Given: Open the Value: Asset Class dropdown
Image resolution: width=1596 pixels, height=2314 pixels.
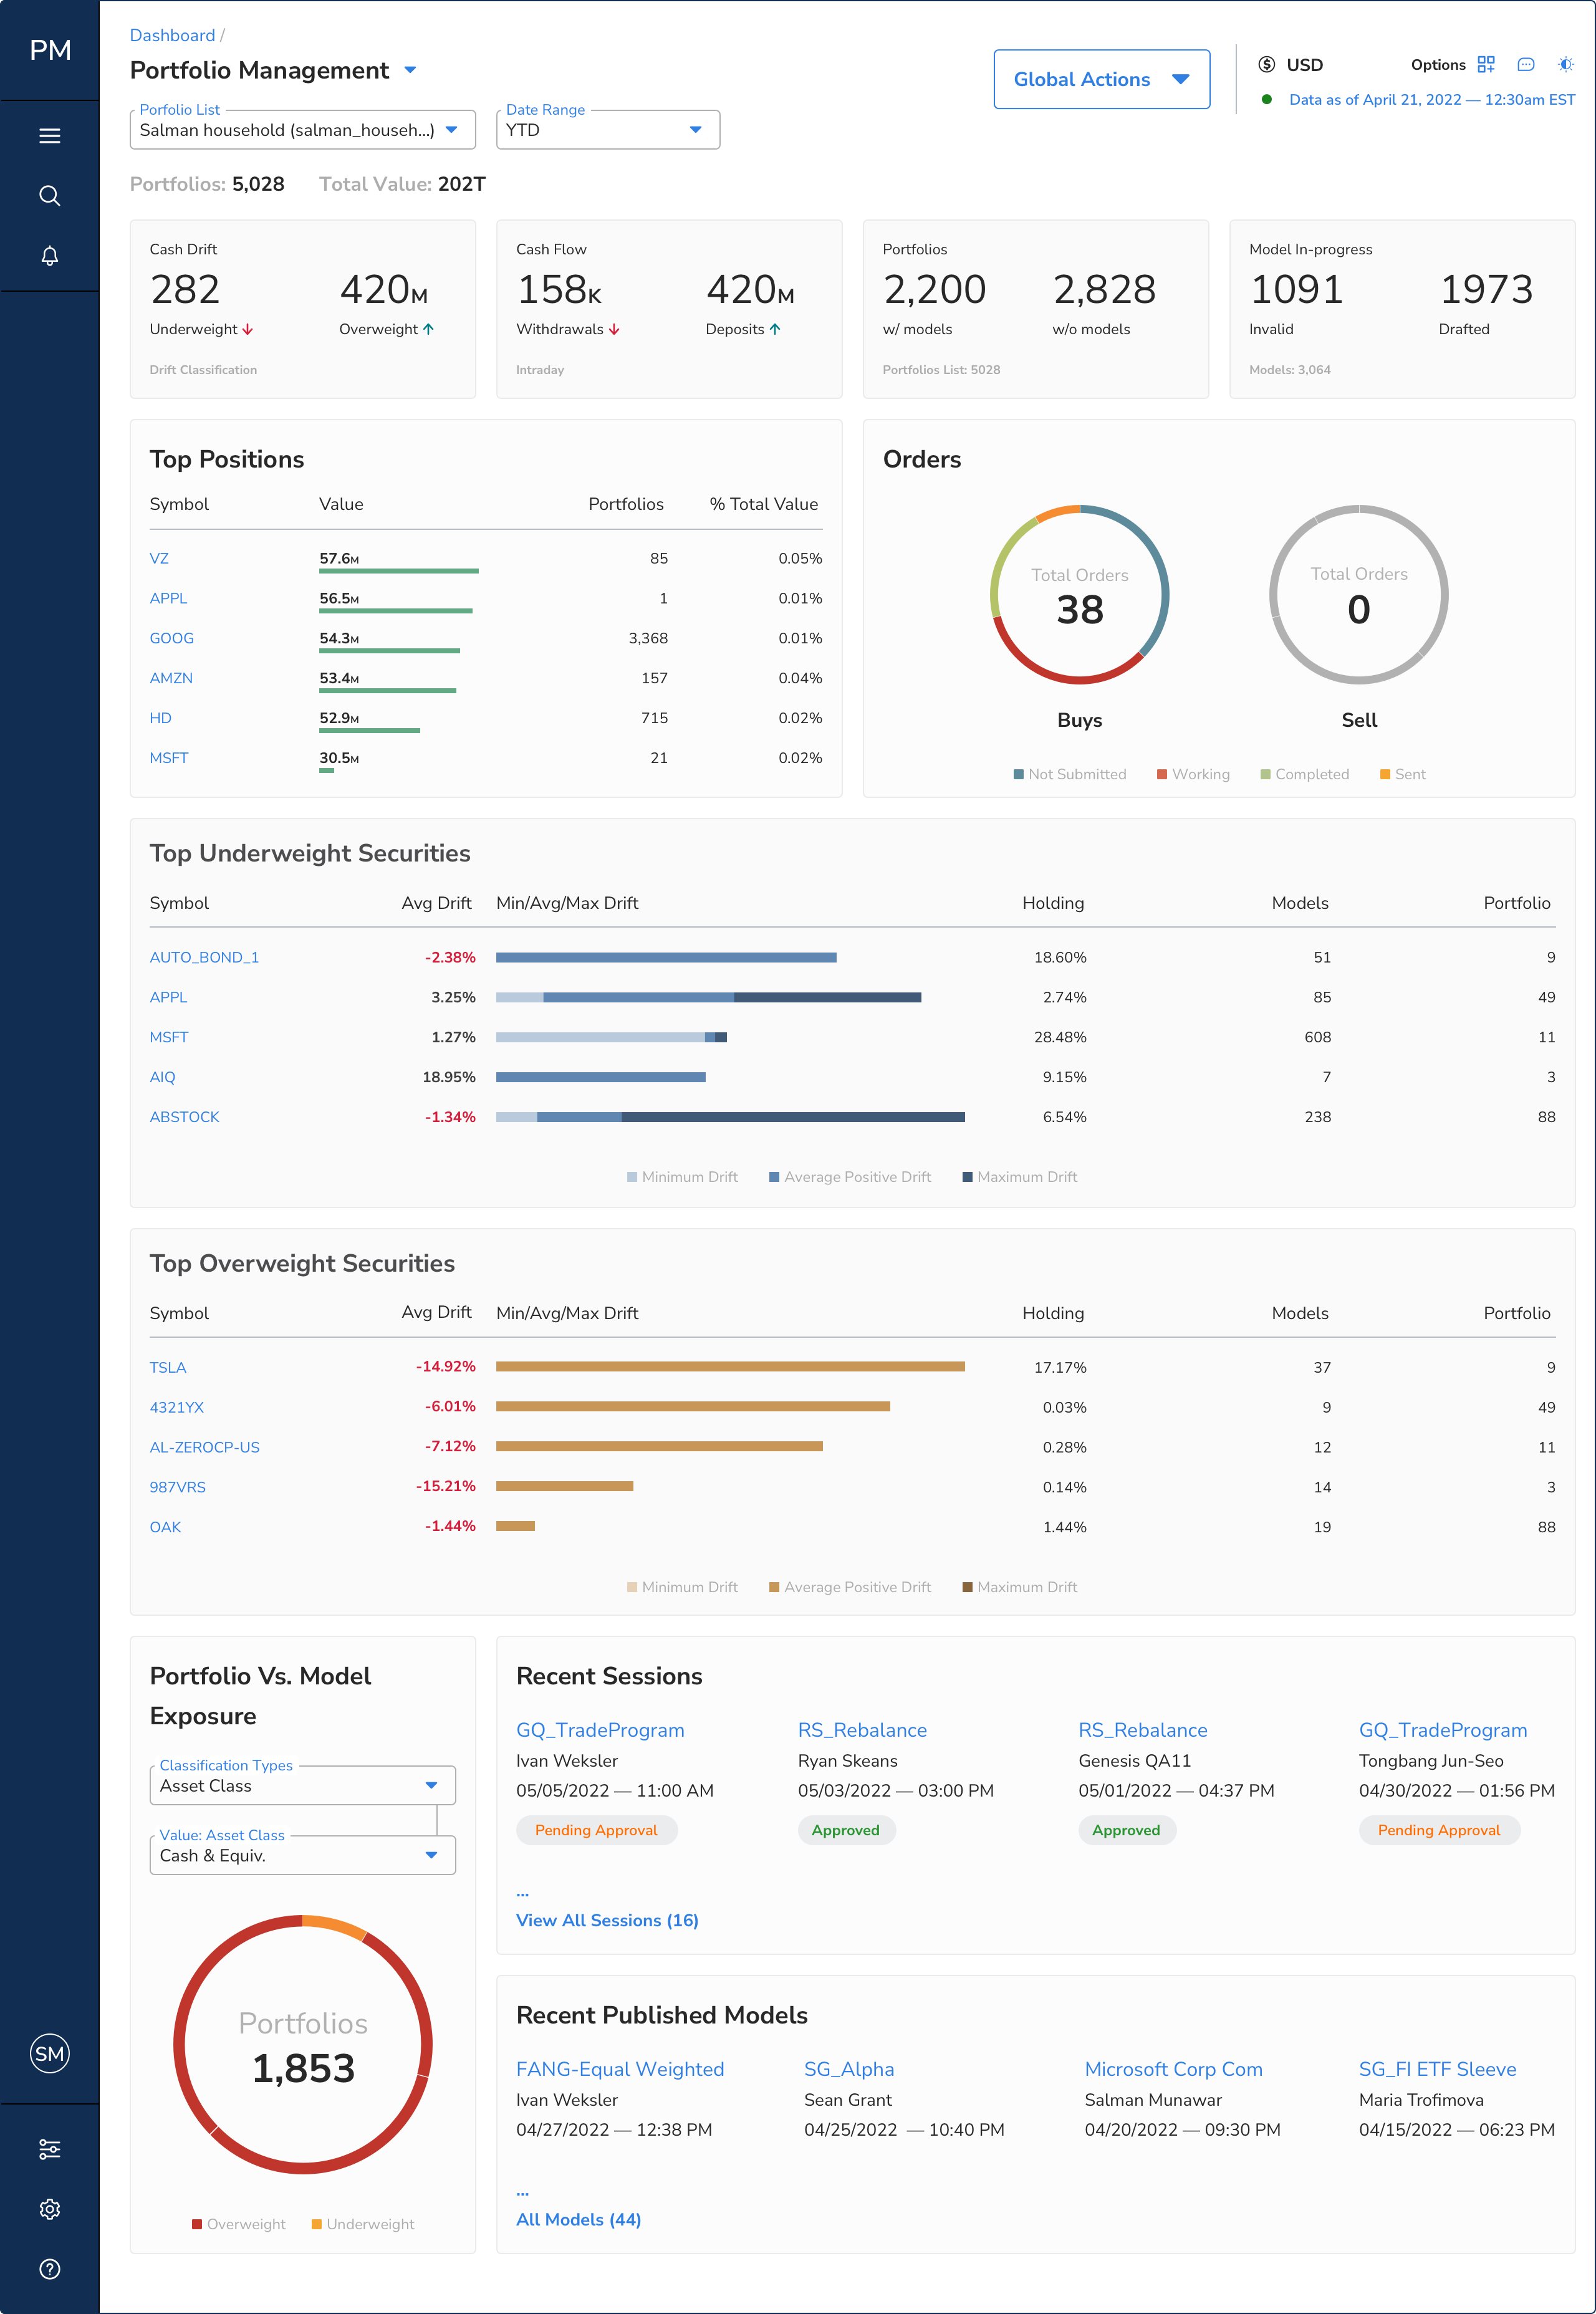Looking at the screenshot, I should click(x=302, y=1855).
